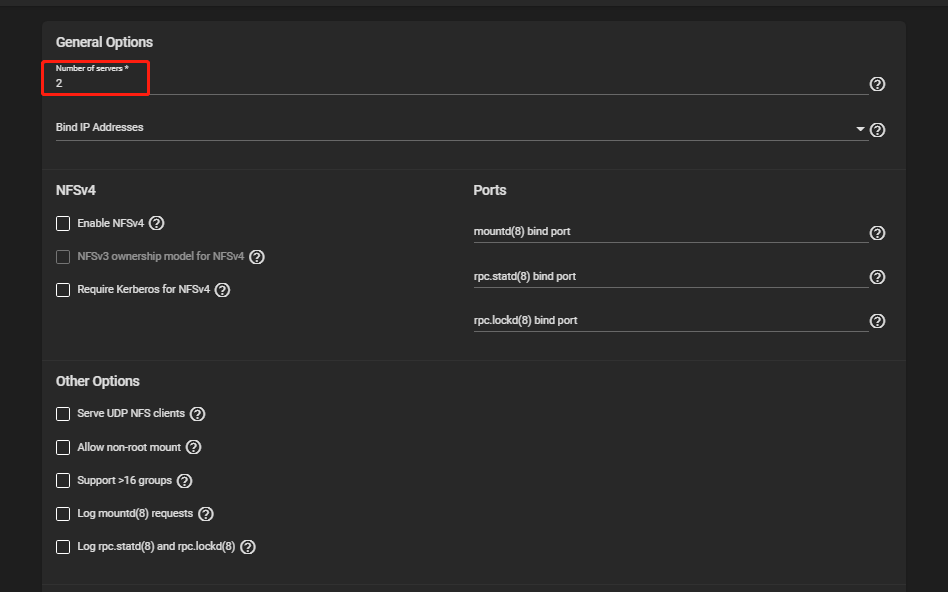Open help for rpc.lockd(8) bind port
This screenshot has height=592, width=948.
pos(877,321)
